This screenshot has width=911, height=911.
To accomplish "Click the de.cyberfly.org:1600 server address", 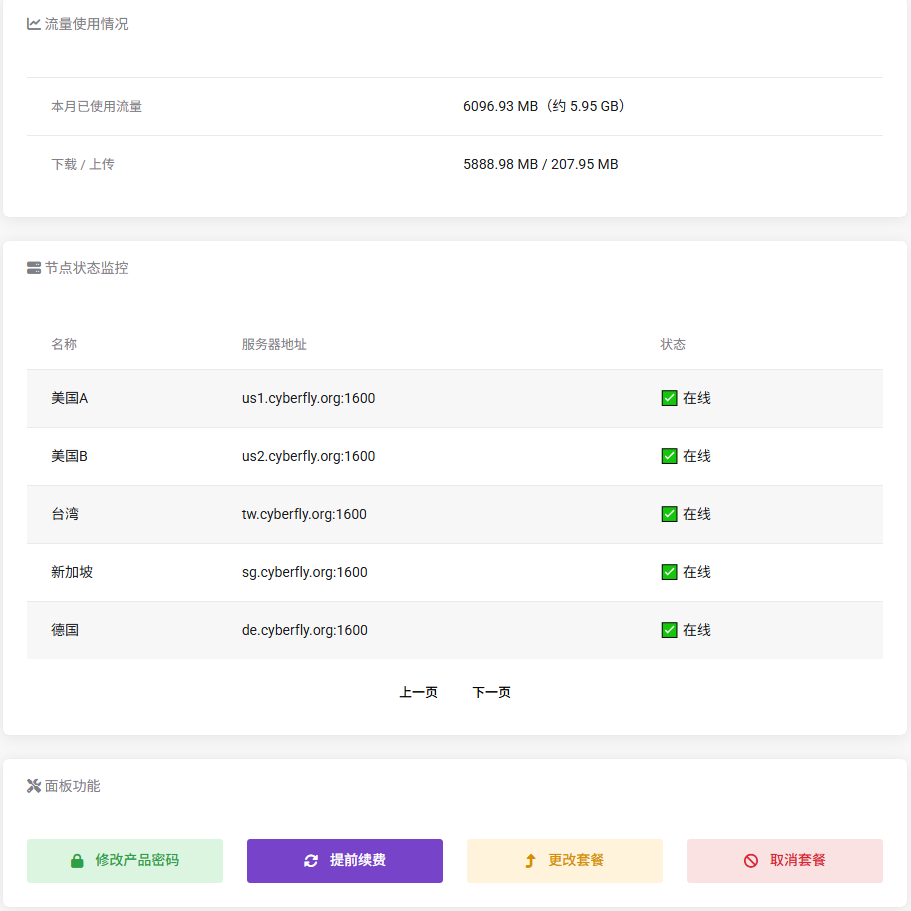I will [x=305, y=630].
